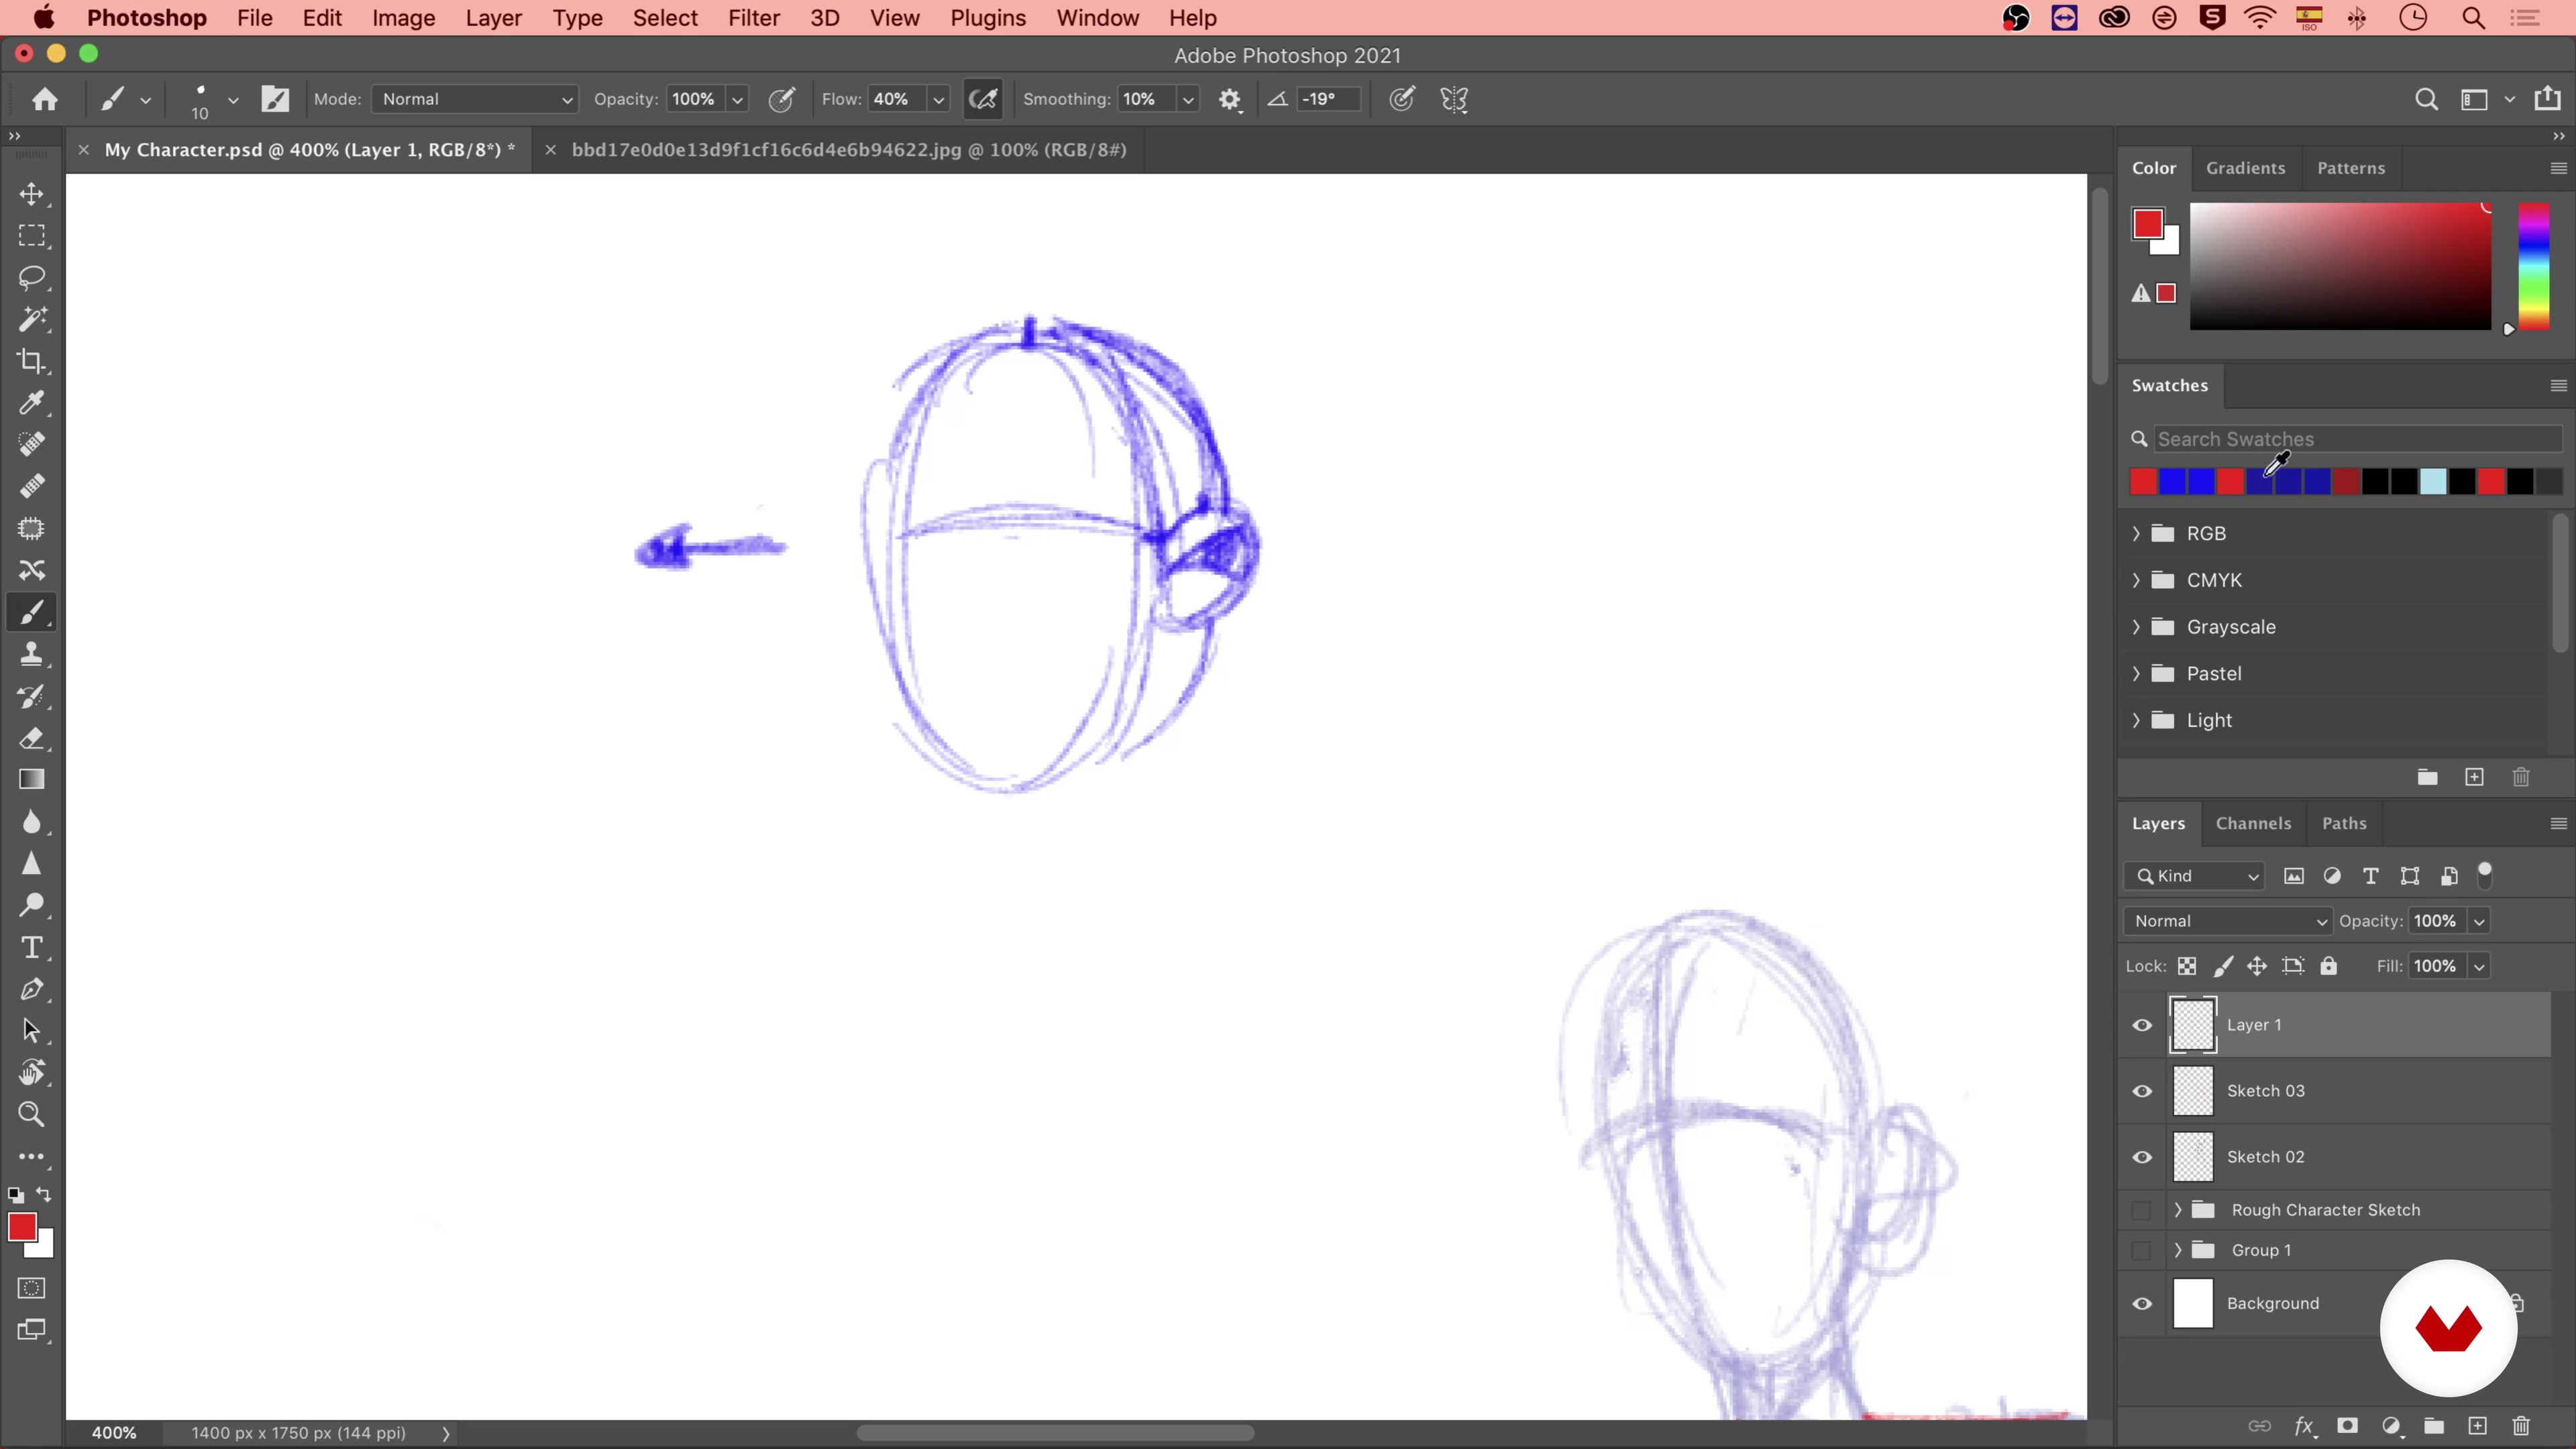Viewport: 2576px width, 1449px height.
Task: Expand the Grayscale swatch folder
Action: pos(2136,627)
